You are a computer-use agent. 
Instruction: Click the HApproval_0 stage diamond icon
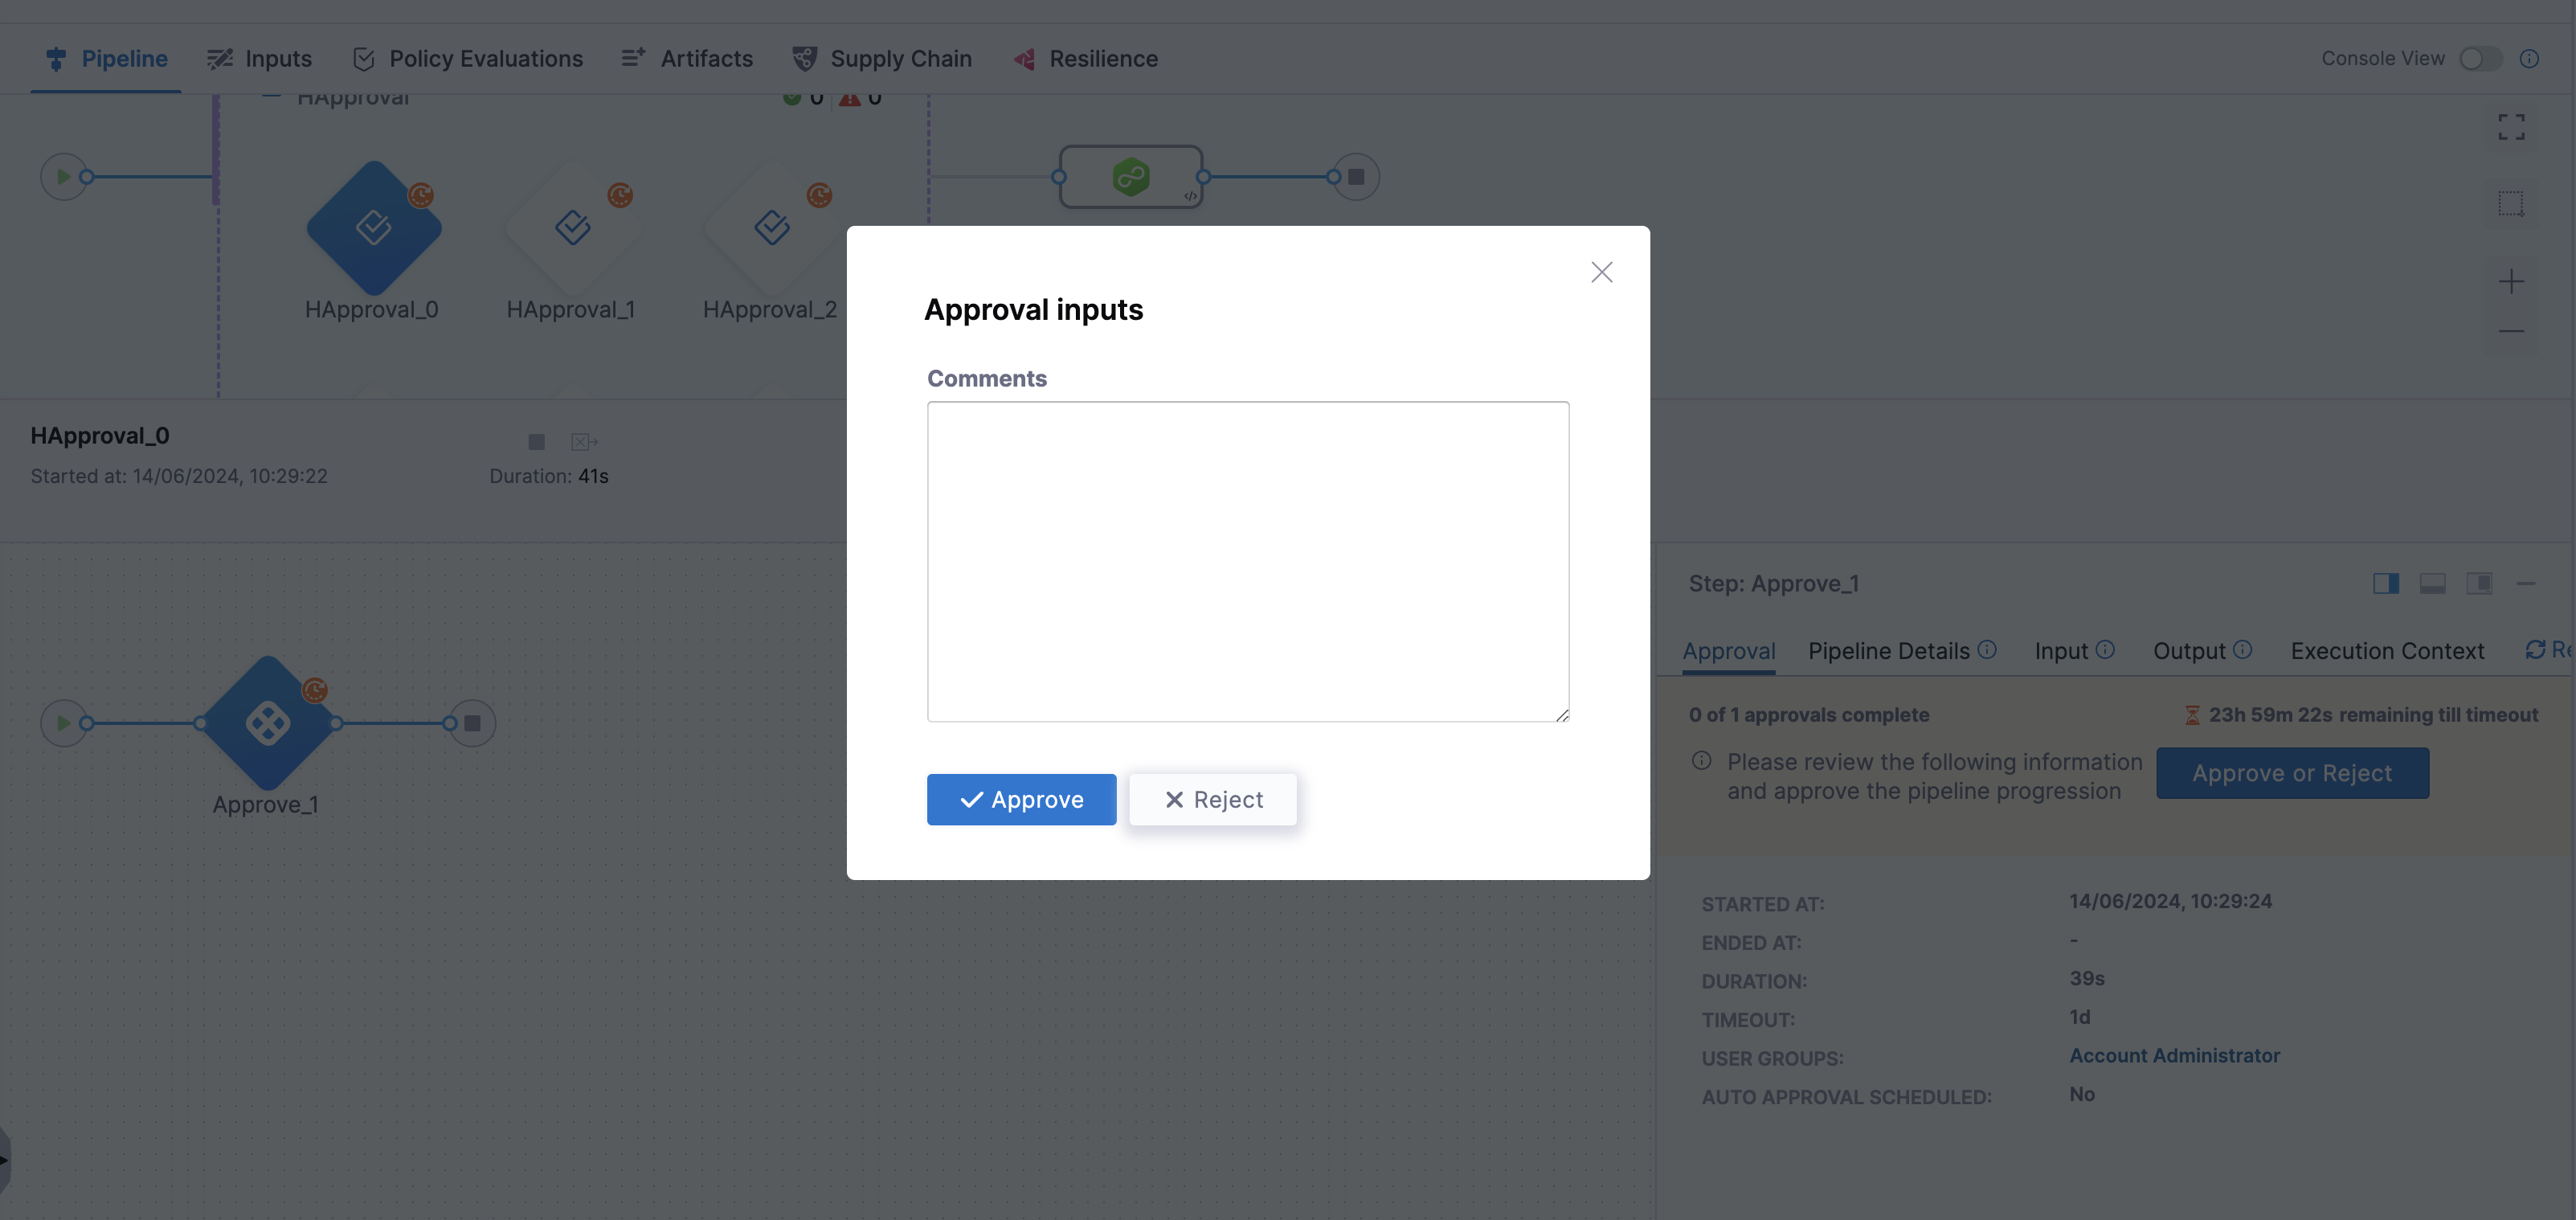click(373, 228)
